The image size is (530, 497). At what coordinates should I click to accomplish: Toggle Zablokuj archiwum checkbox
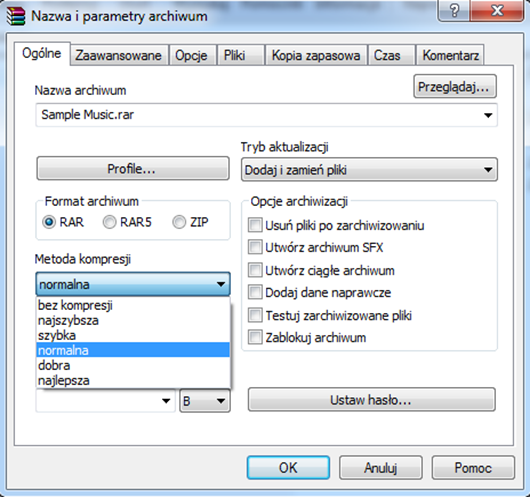pos(255,337)
